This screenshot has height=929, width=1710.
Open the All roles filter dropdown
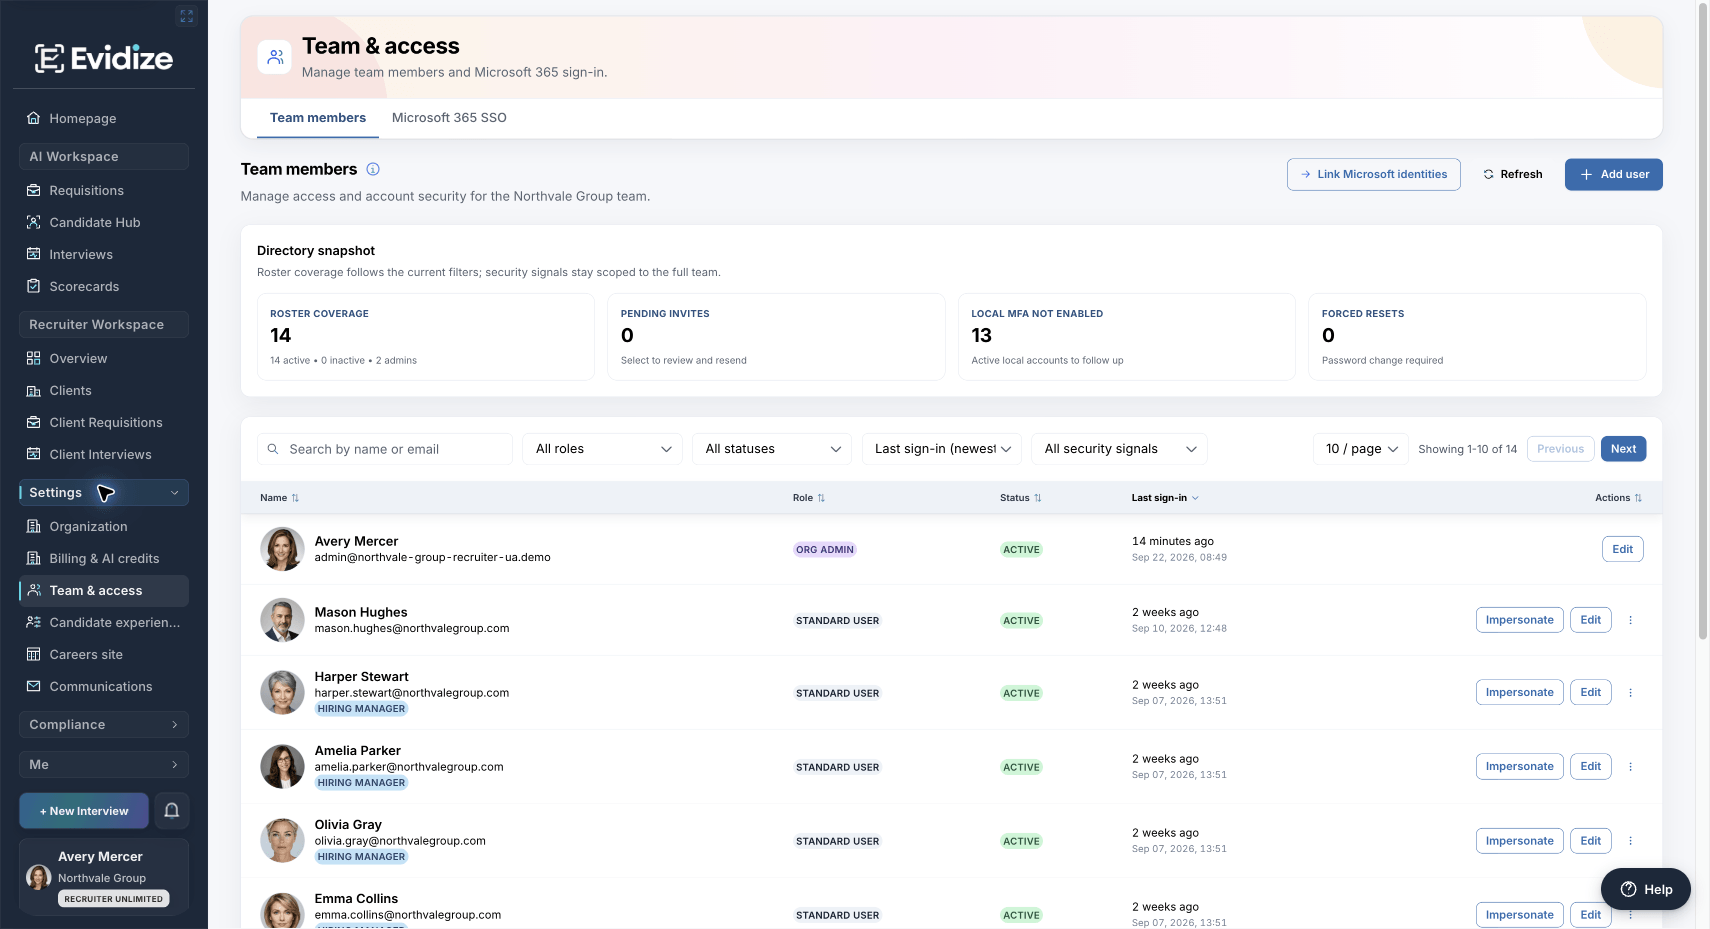coord(603,449)
